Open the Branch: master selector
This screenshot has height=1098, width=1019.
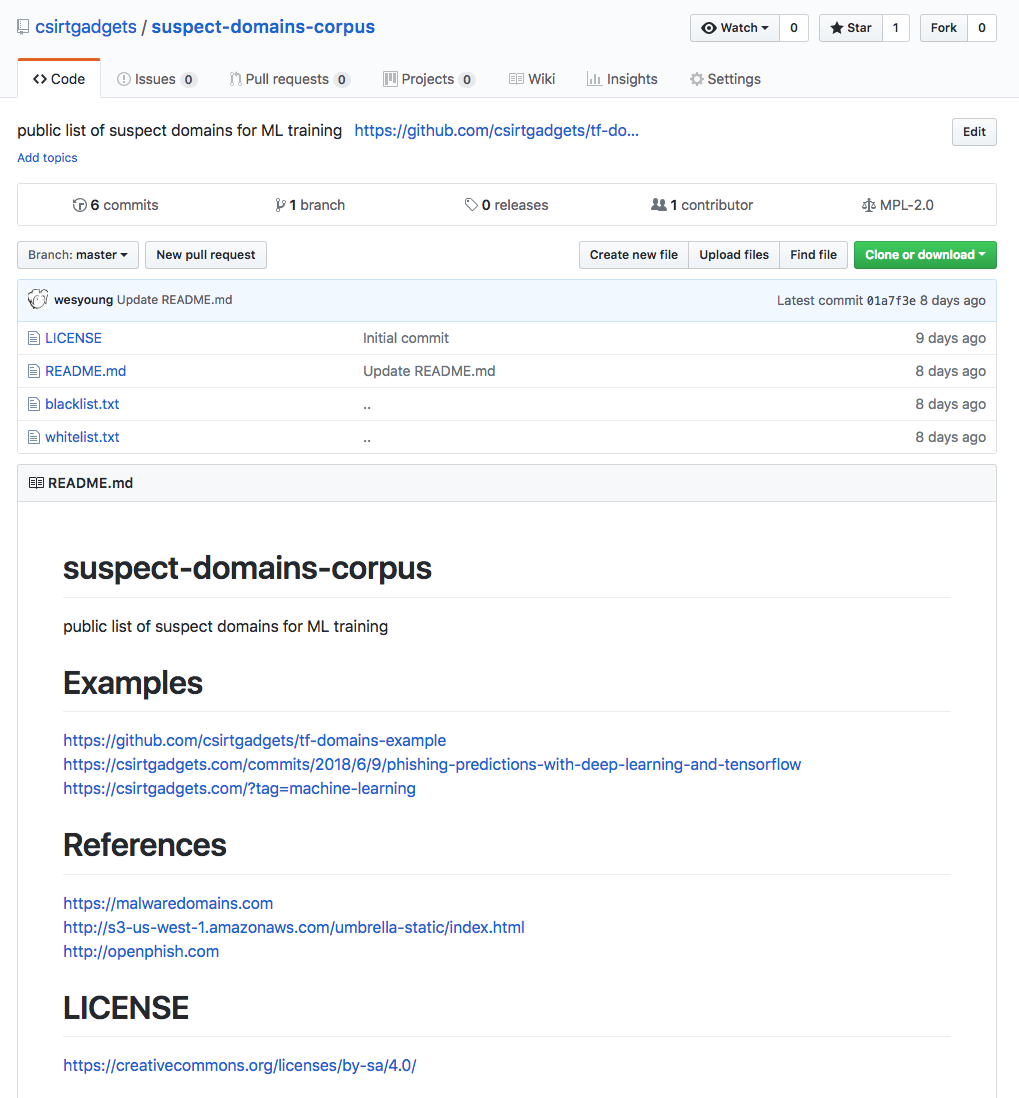coord(78,255)
